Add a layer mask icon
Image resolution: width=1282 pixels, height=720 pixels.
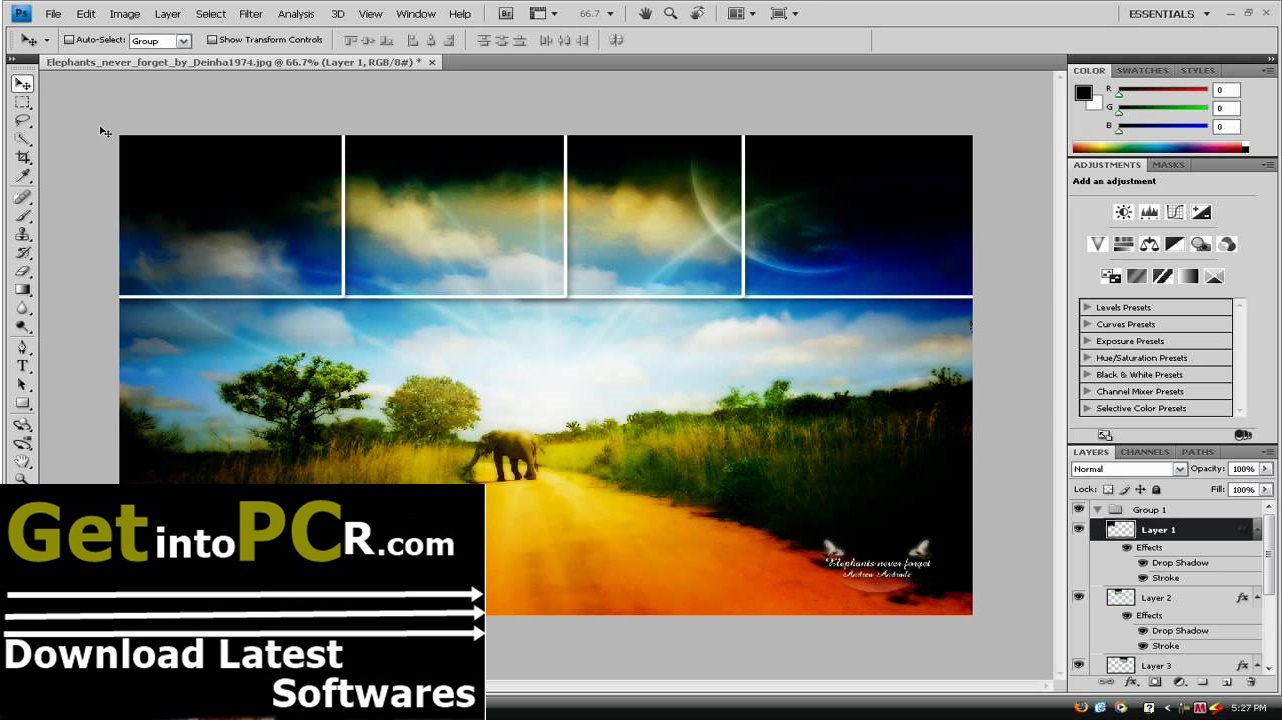point(1155,682)
